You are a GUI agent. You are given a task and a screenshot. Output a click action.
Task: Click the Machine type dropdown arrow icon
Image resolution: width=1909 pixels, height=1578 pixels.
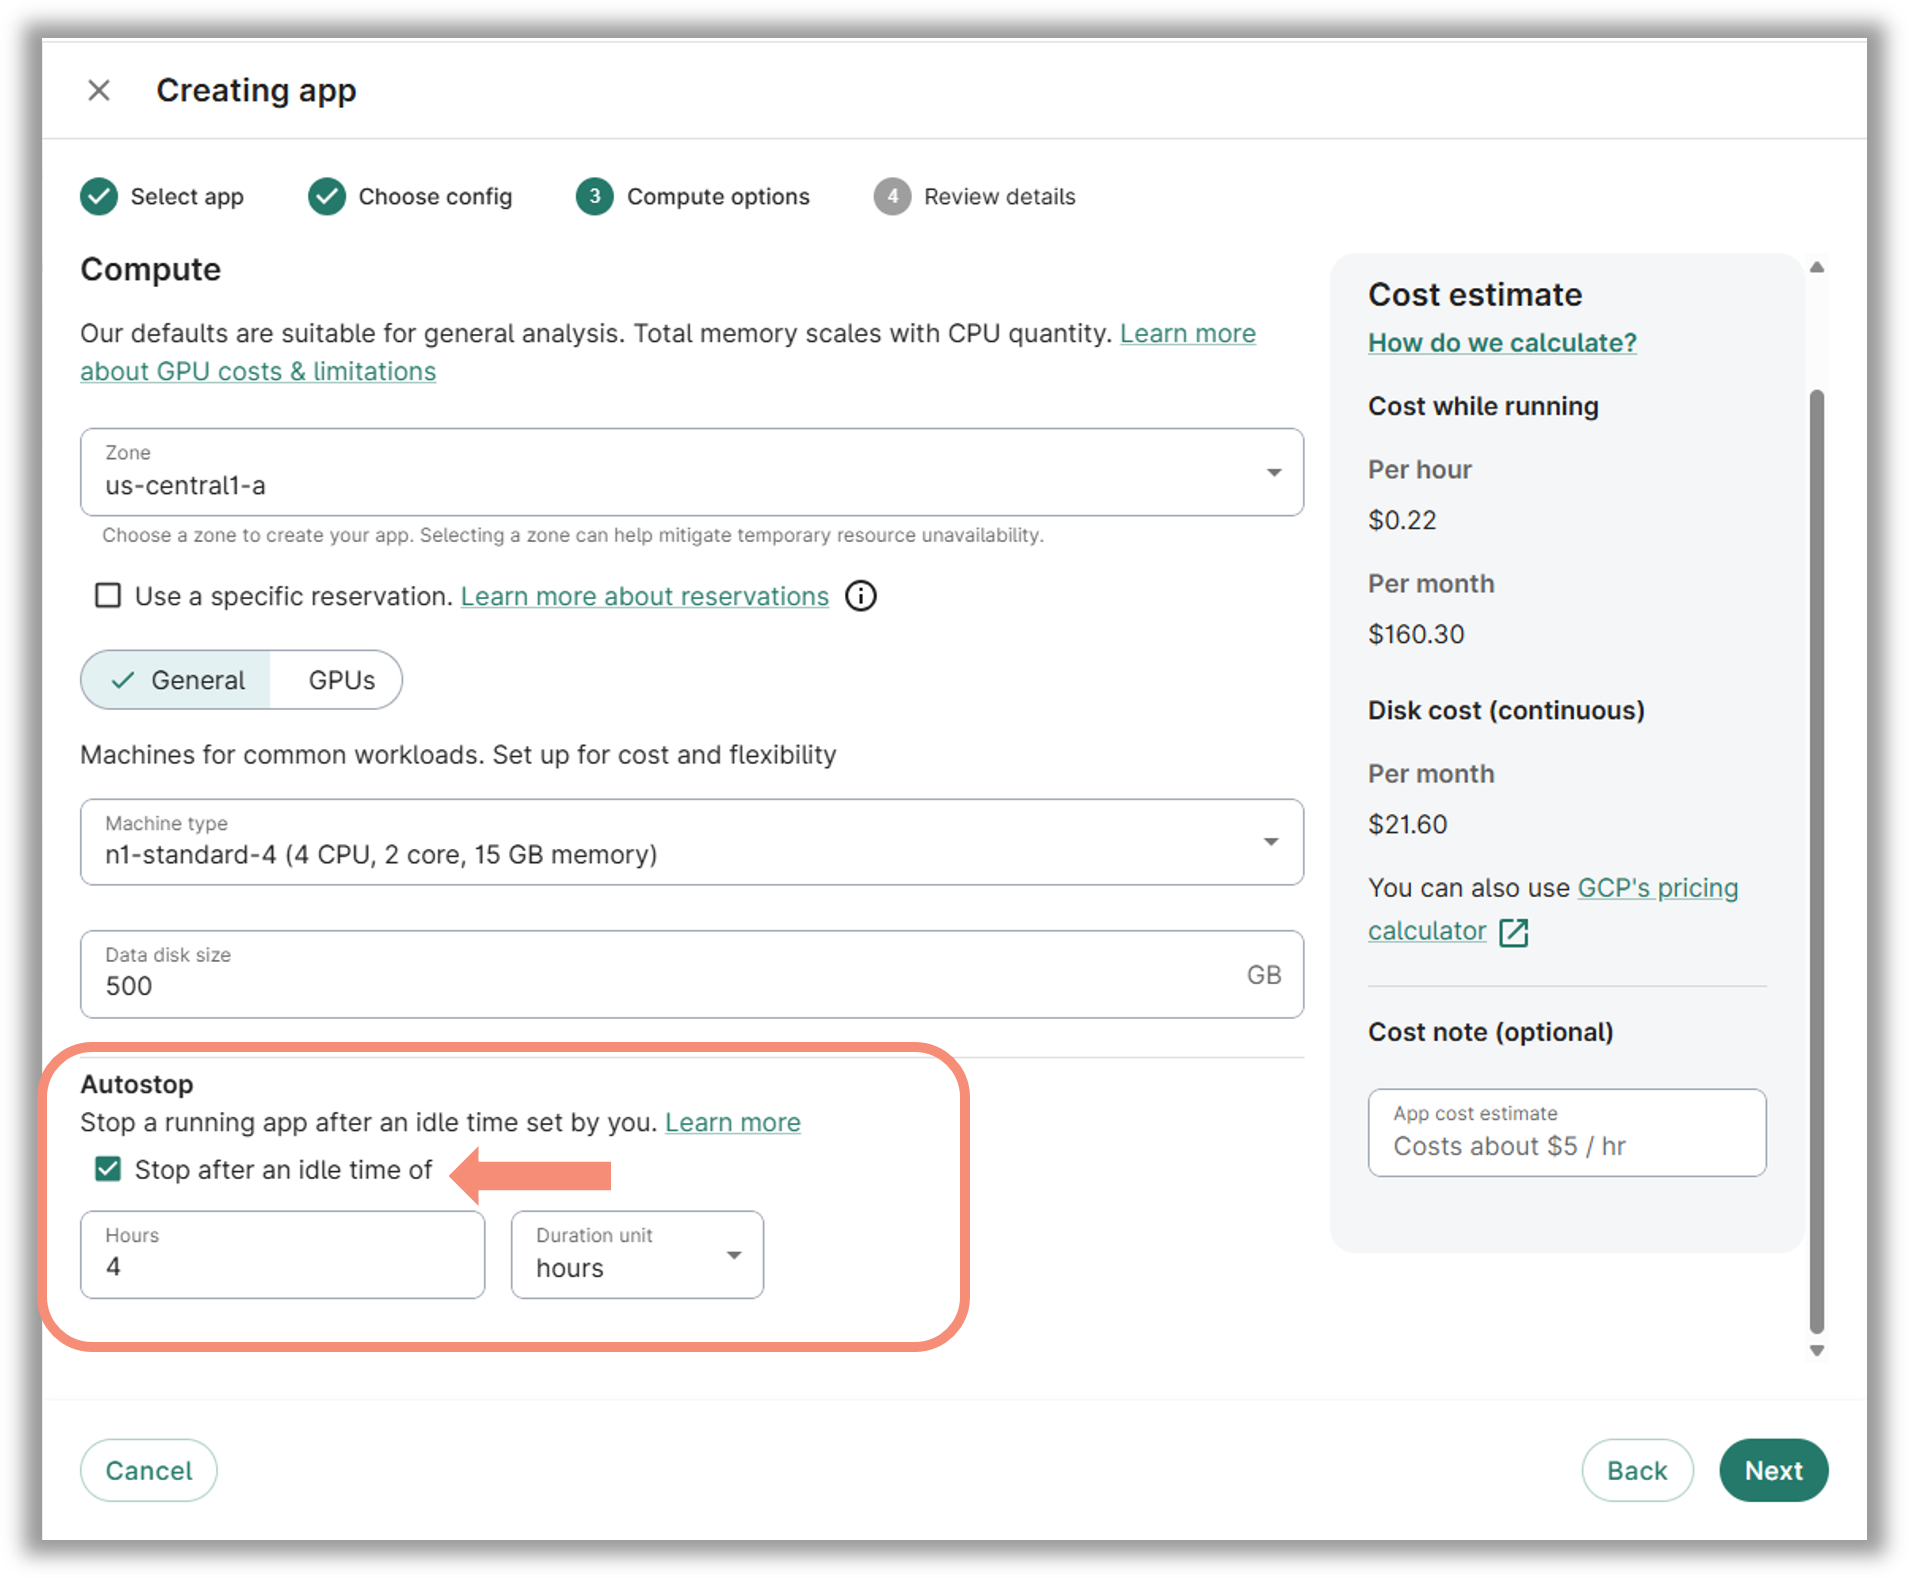1271,842
